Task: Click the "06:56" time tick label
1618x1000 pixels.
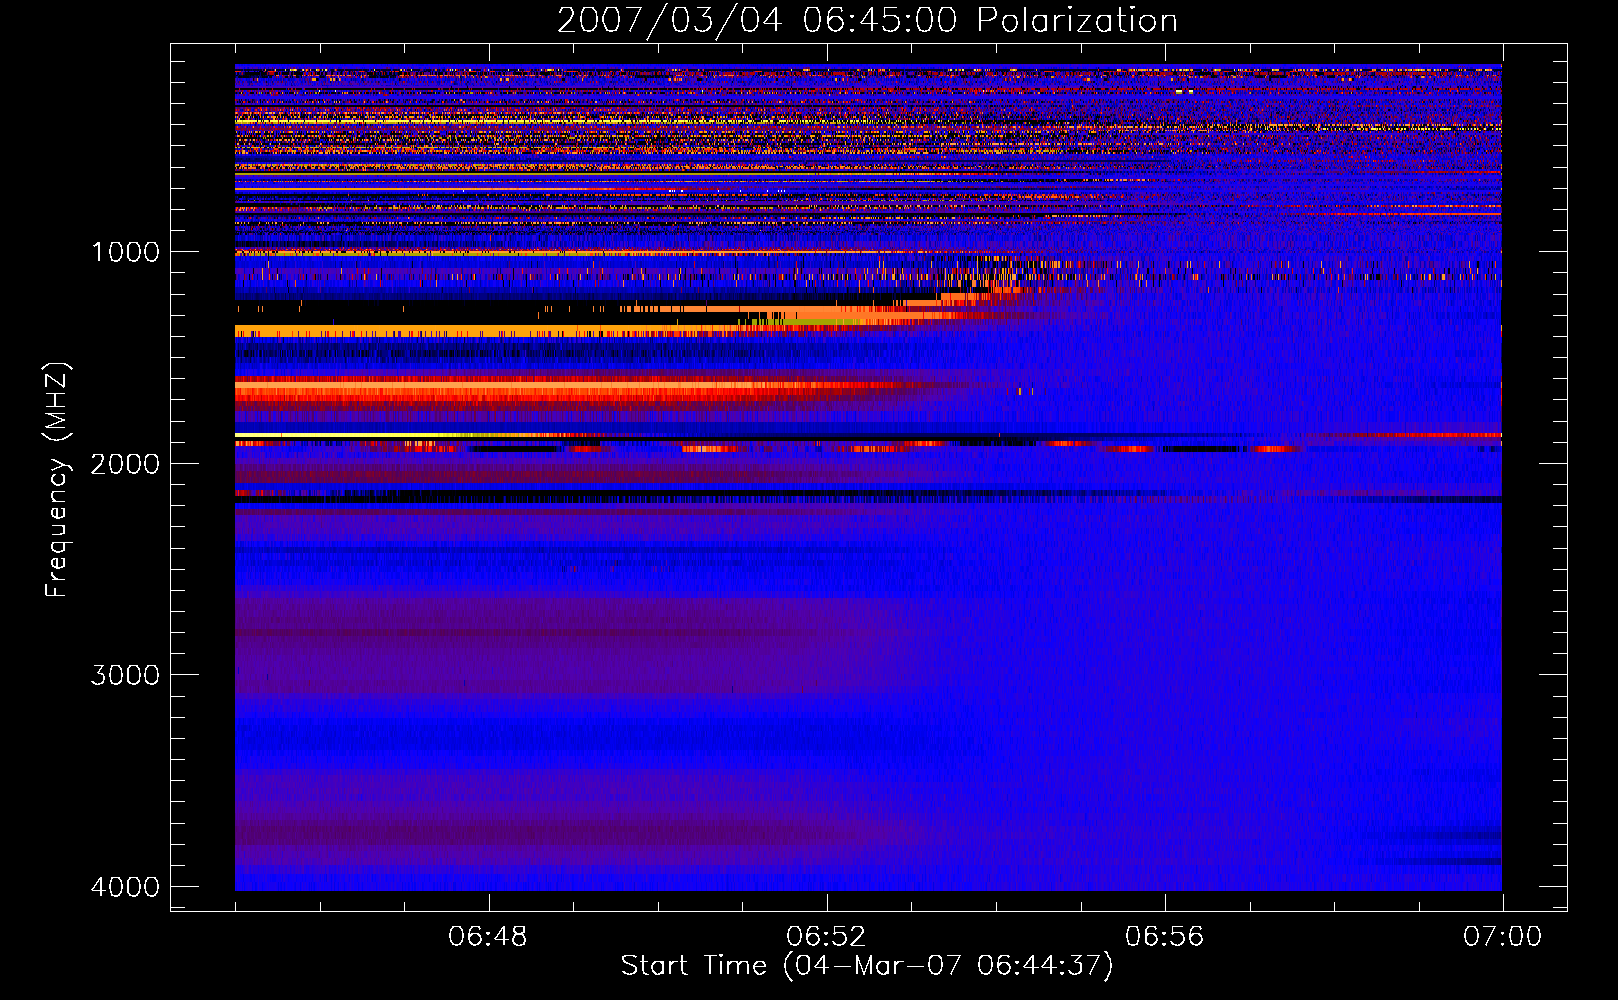Action: tap(1164, 938)
